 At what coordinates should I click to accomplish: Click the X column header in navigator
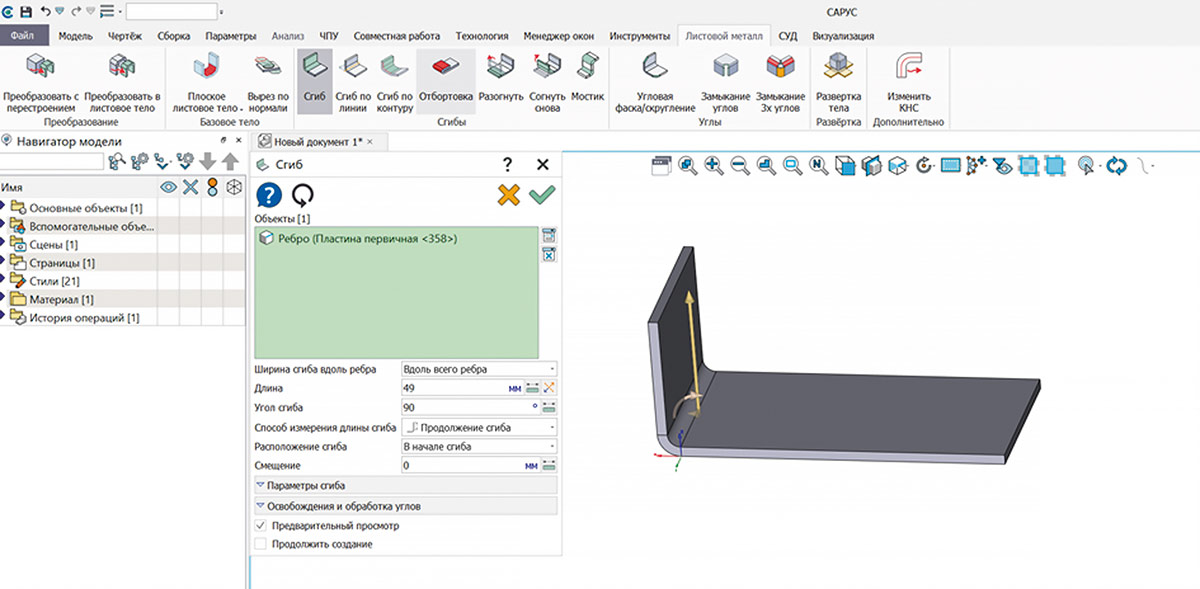190,187
